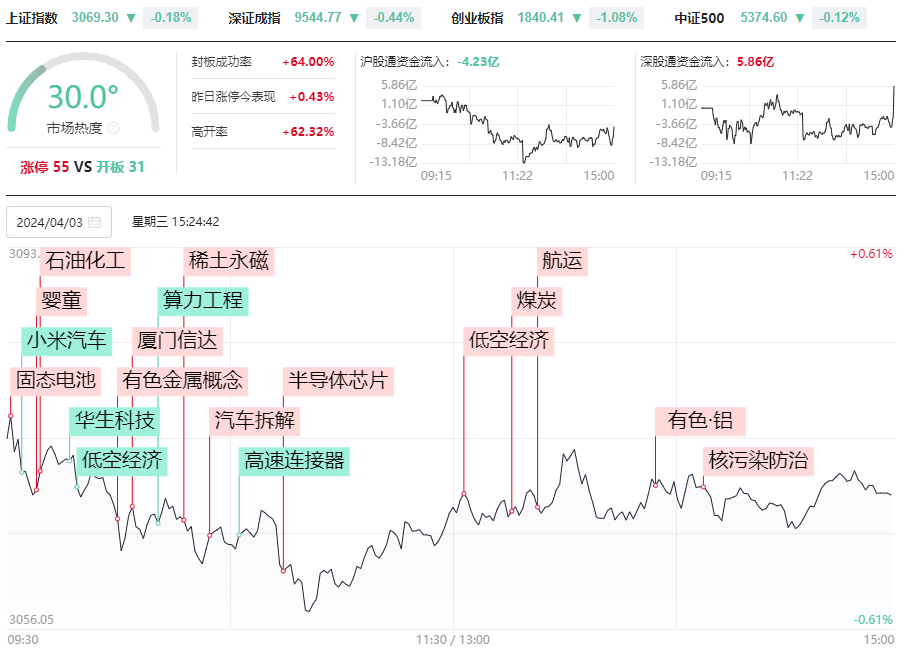Viewport: 911px width, 660px height.
Task: Click the 涨停 55 count text
Action: pos(45,167)
